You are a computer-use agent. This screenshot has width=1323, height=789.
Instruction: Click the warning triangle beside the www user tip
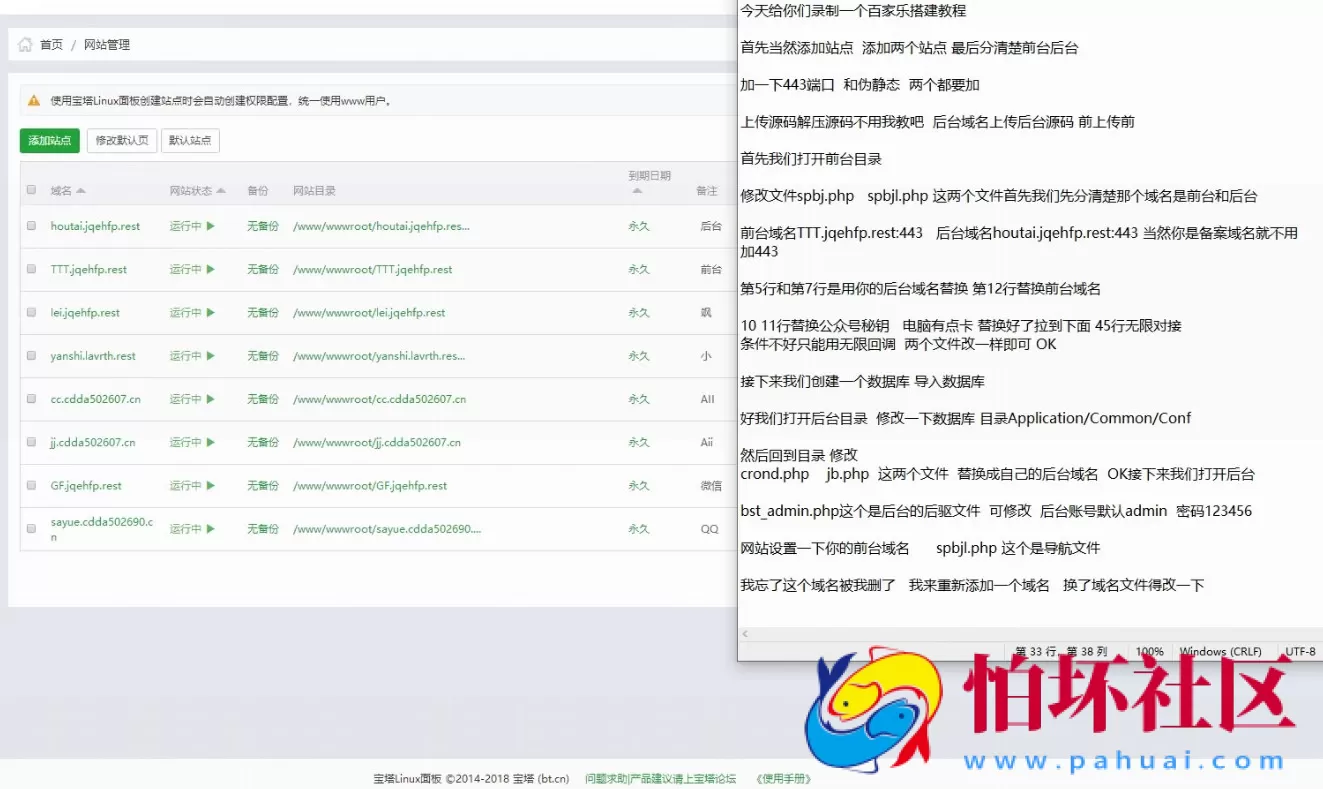pos(33,99)
